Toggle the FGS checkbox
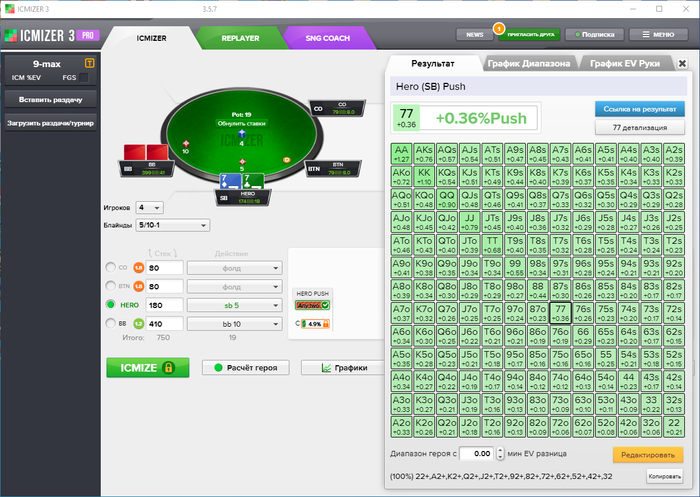This screenshot has height=497, width=700. [83, 77]
